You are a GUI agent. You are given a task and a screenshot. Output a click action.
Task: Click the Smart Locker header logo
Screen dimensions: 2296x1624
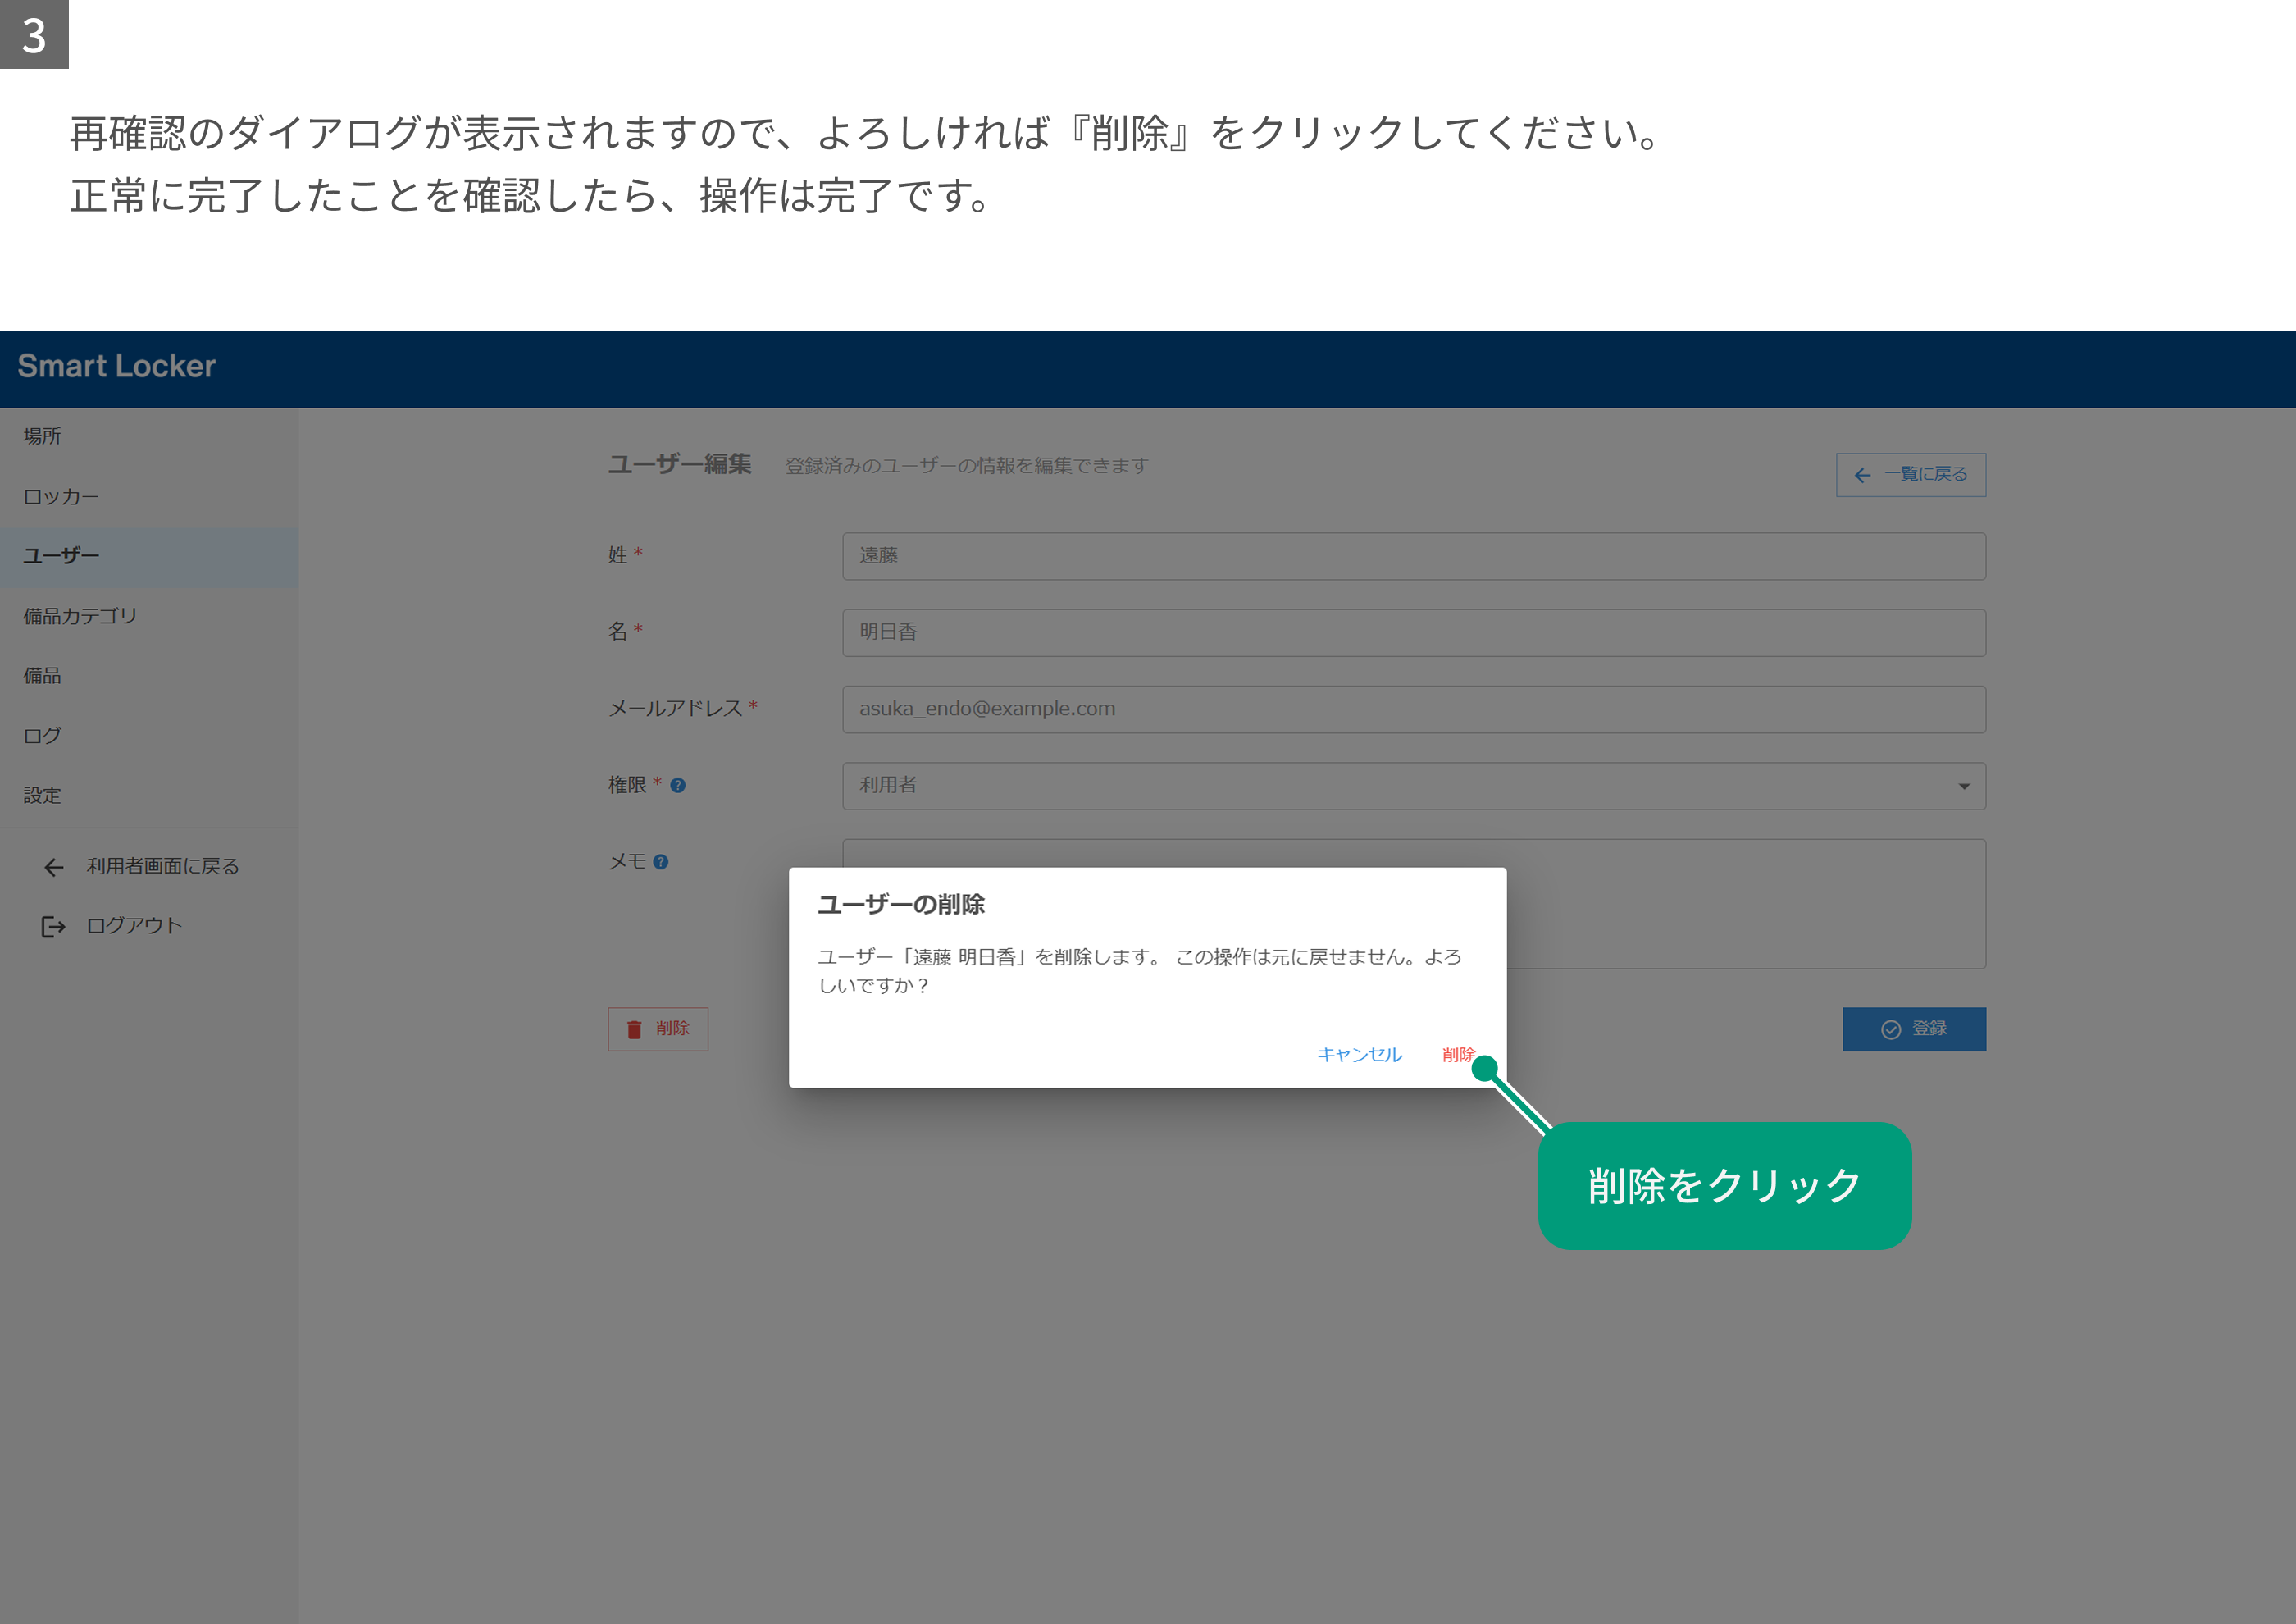116,367
